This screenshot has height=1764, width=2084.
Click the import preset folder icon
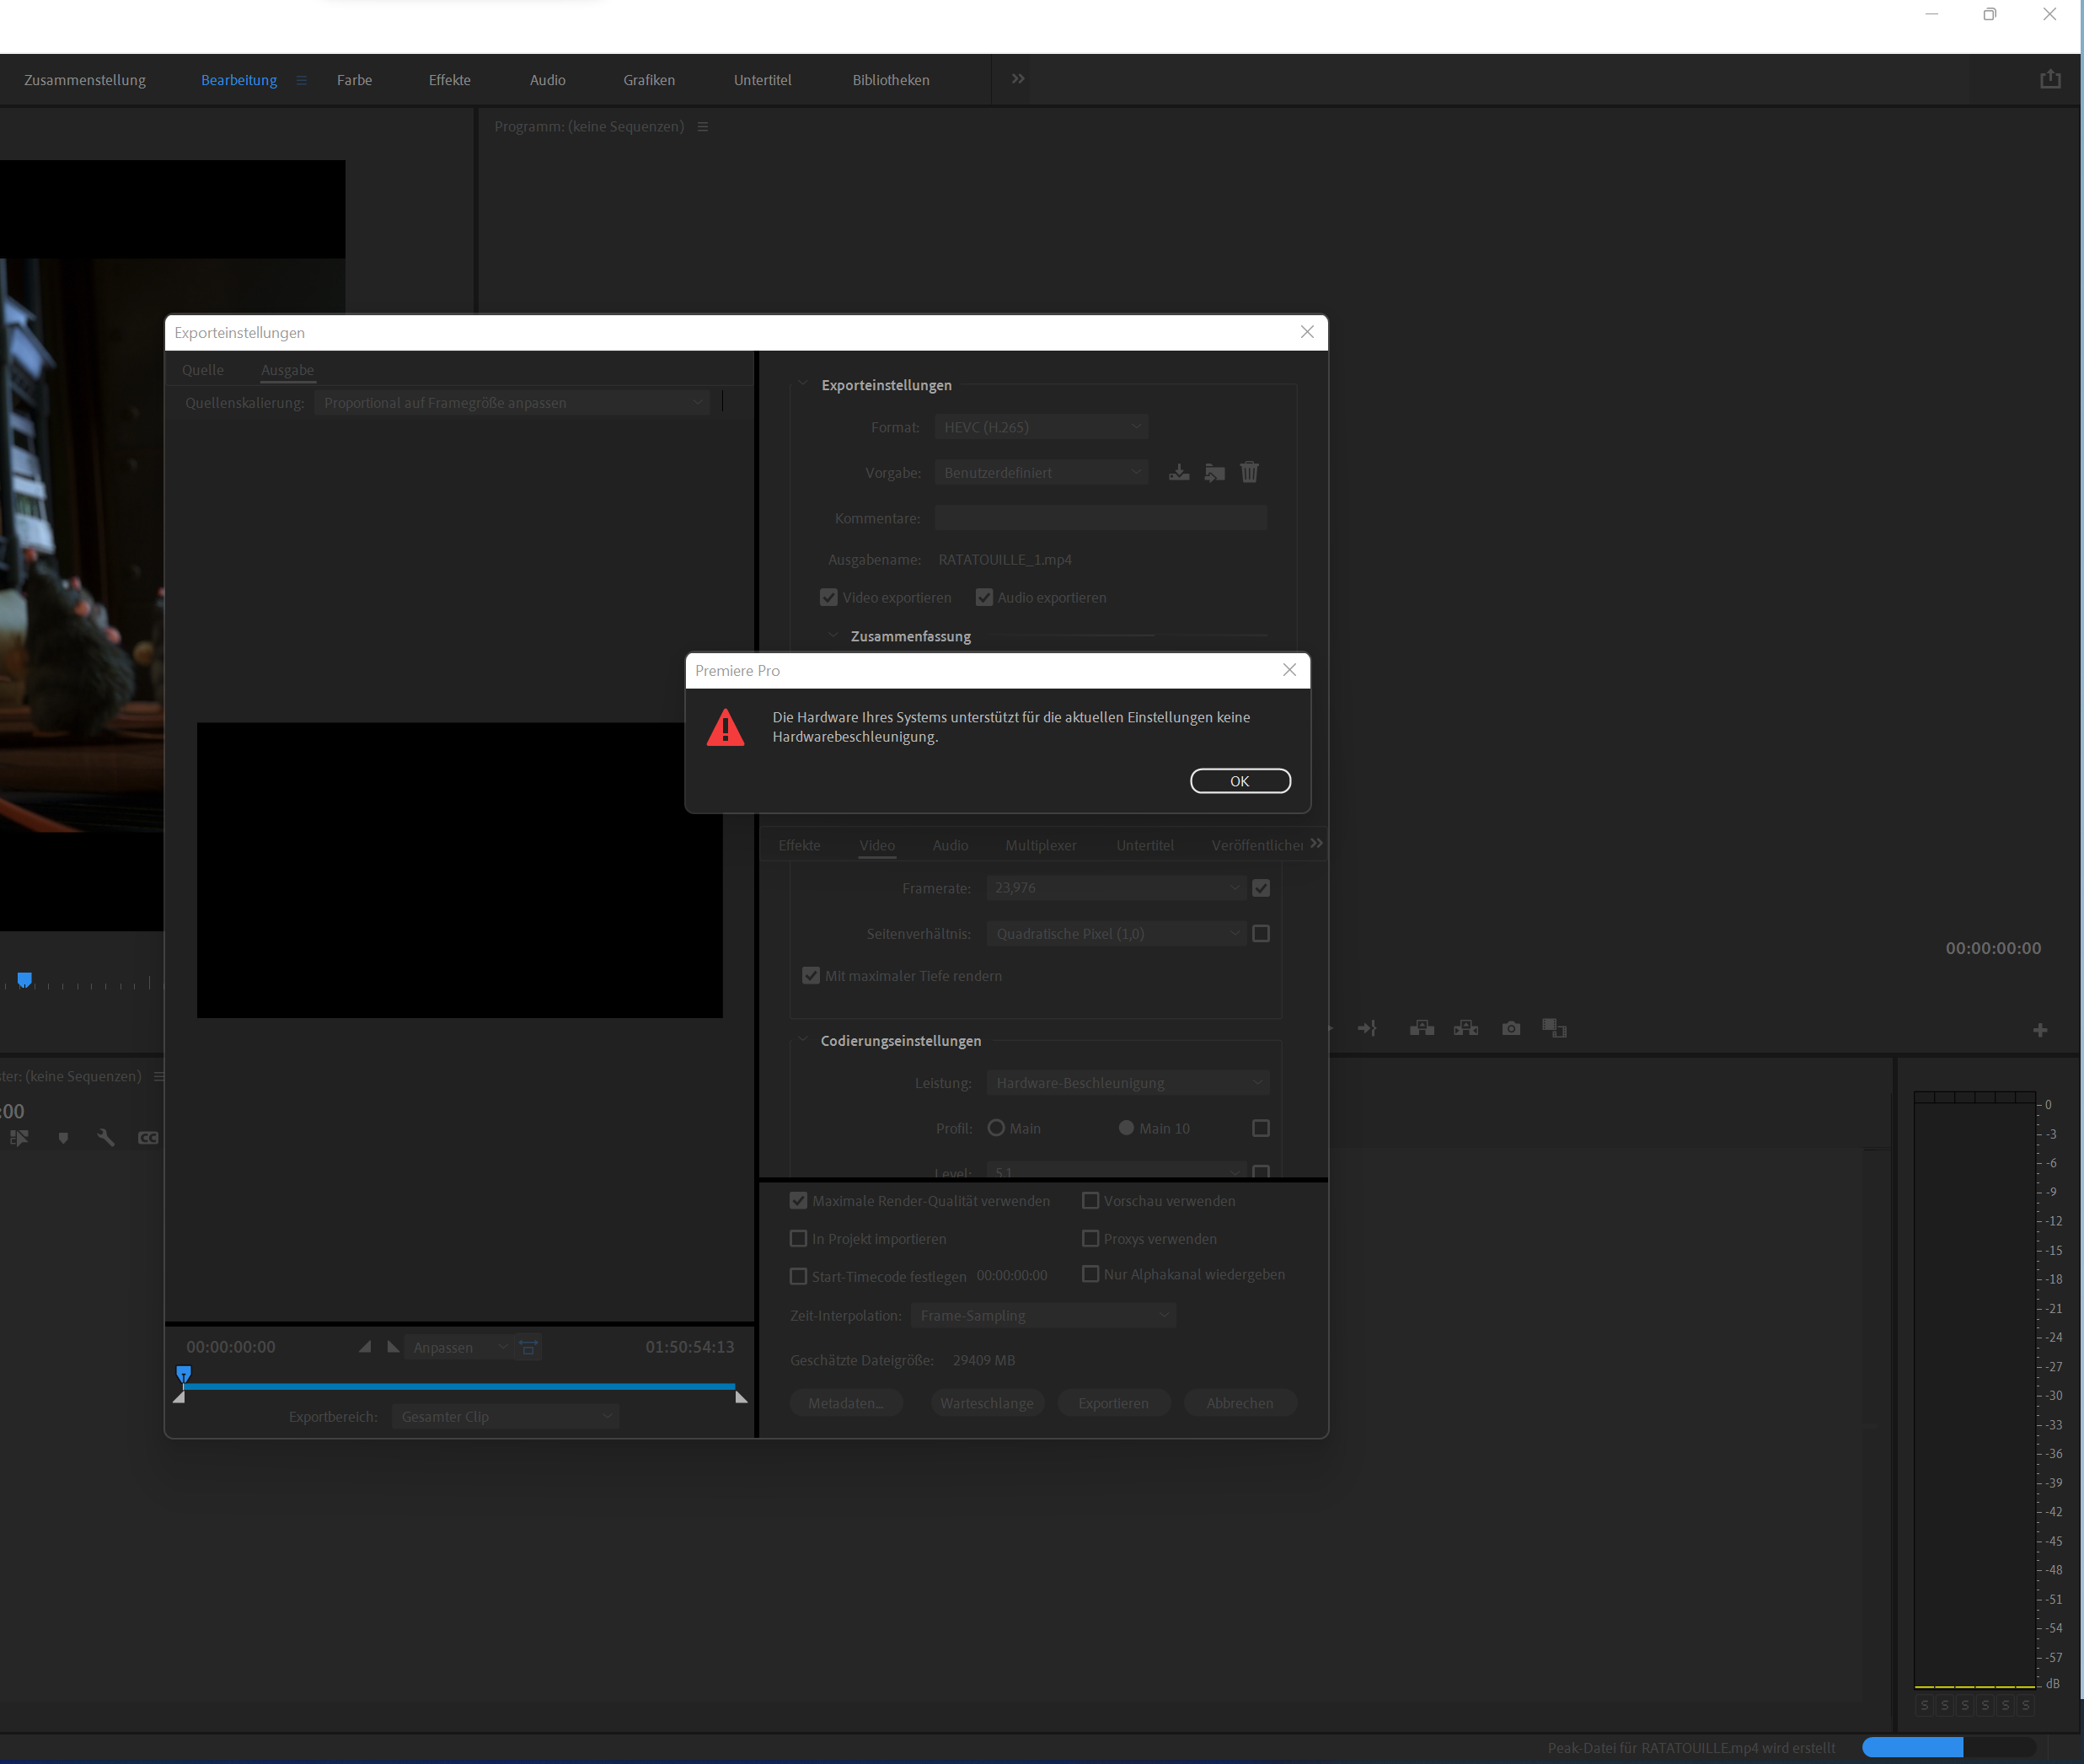[x=1214, y=472]
